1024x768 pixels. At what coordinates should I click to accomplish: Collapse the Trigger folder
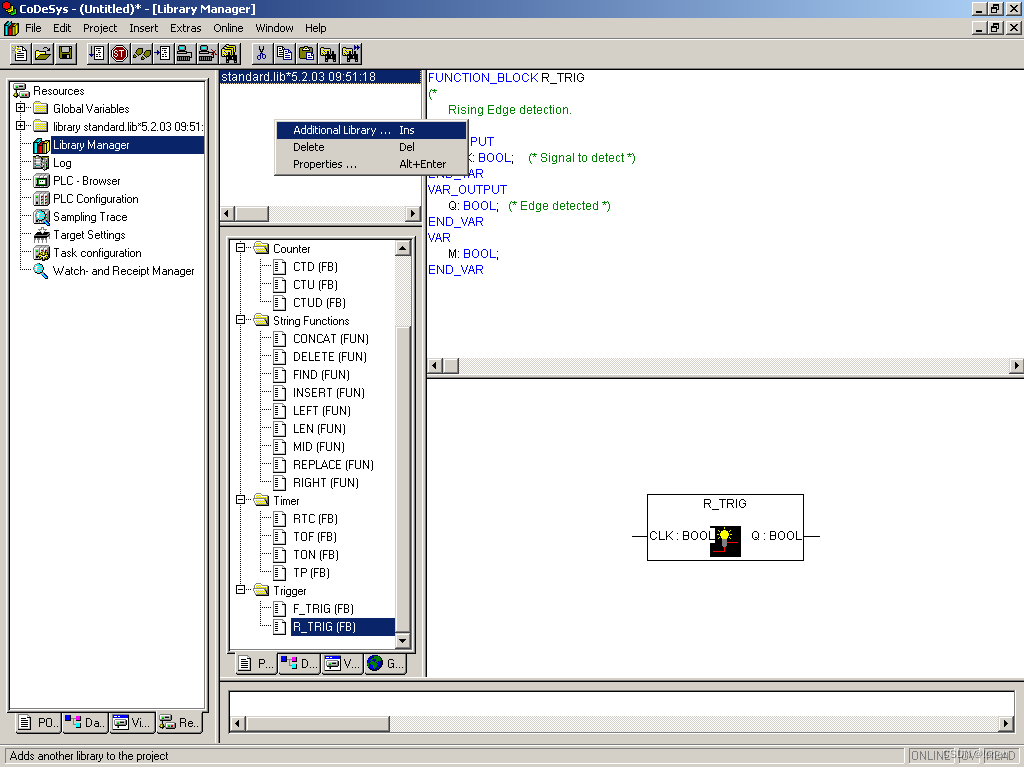pos(240,590)
